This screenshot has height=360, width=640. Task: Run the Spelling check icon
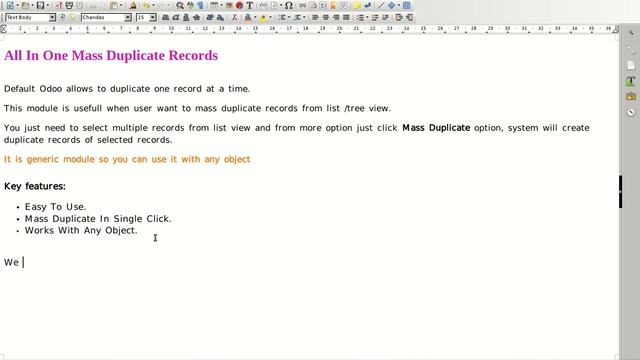[190, 5]
